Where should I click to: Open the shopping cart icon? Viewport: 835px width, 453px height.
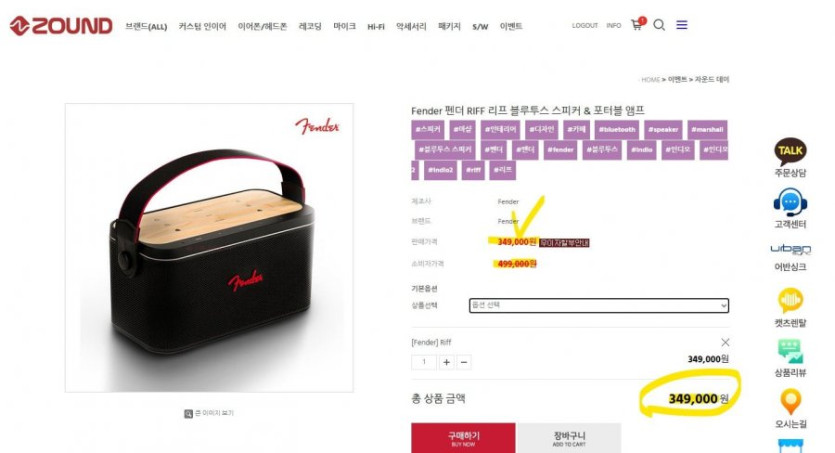[637, 24]
